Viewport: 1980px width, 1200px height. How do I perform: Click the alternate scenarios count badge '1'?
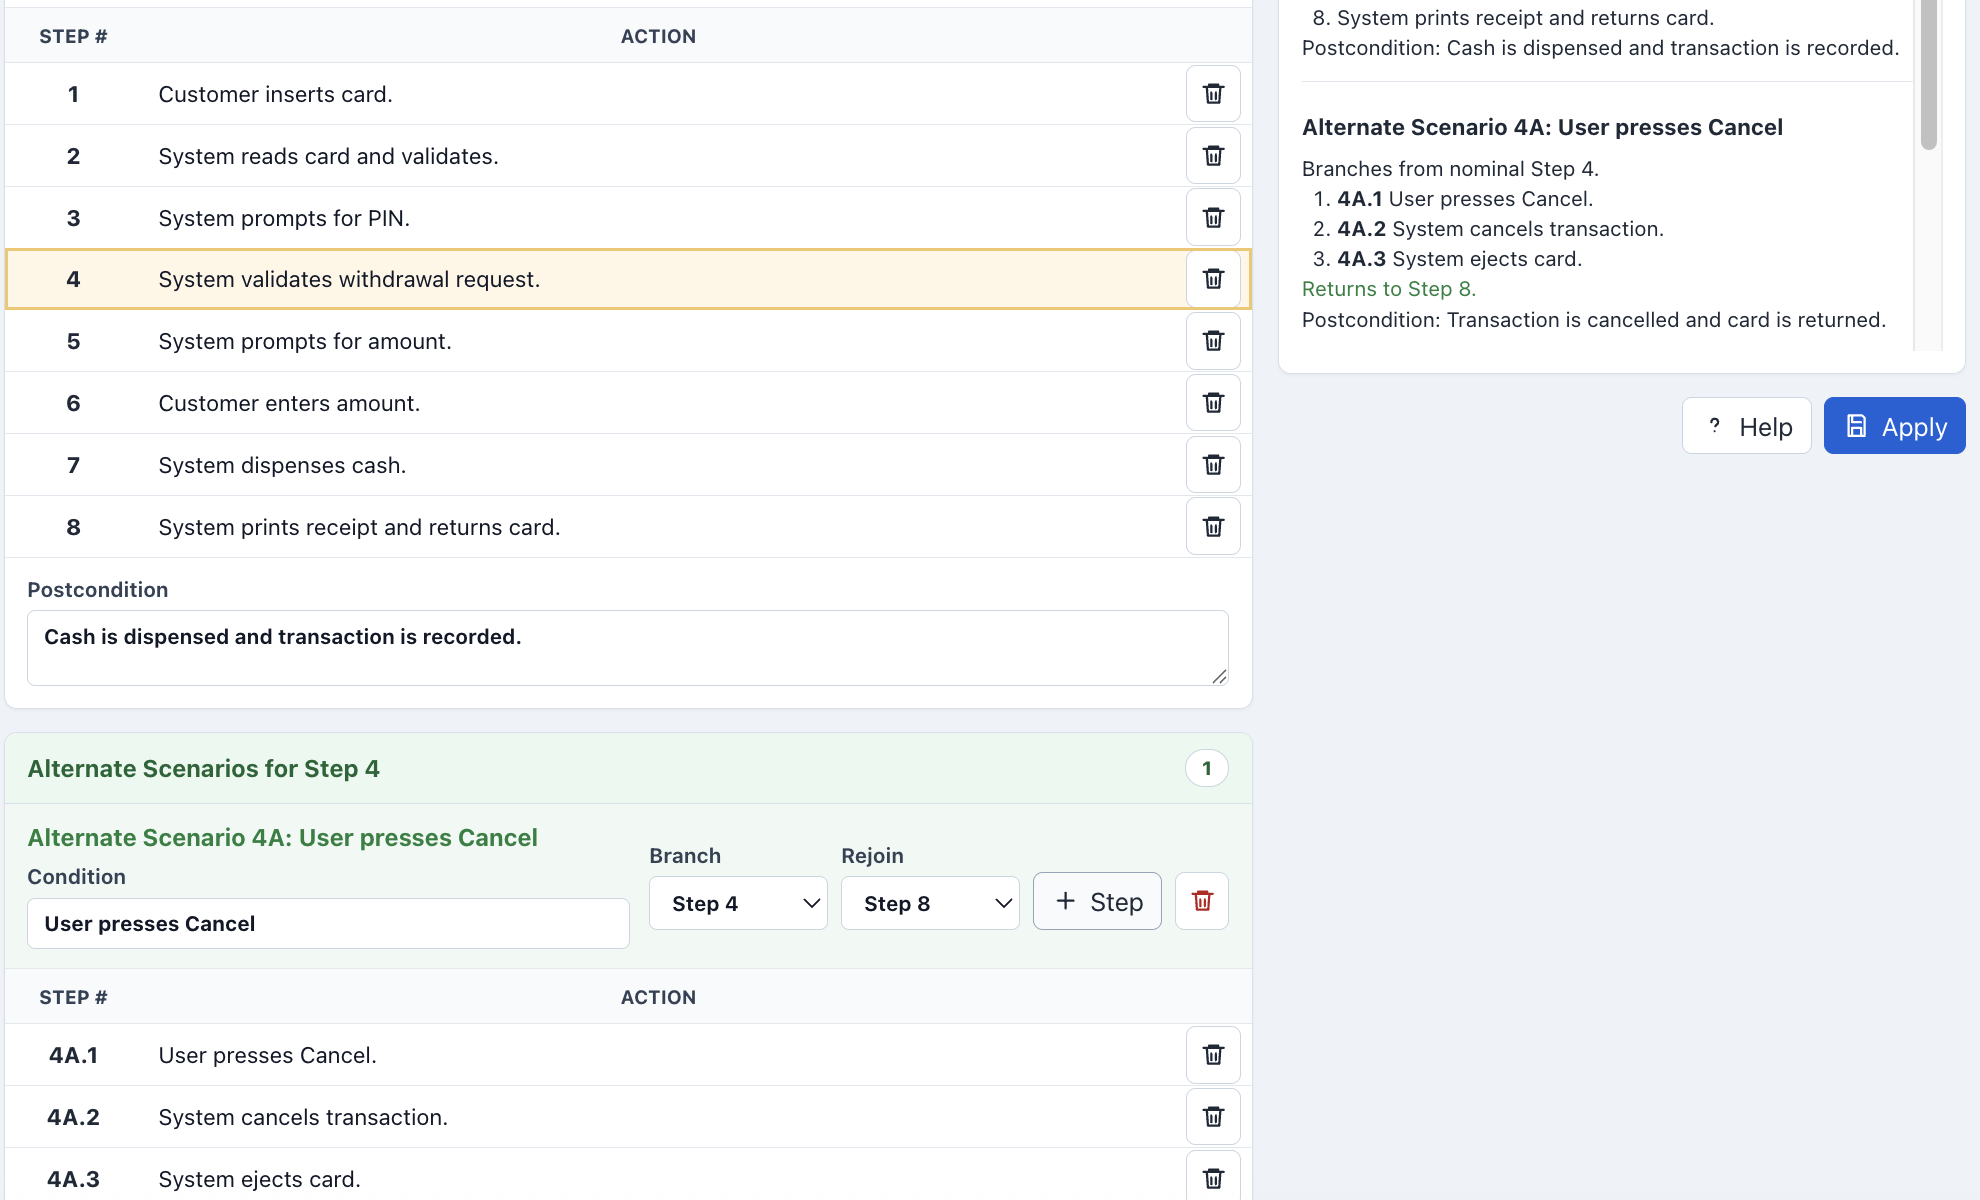click(1207, 768)
